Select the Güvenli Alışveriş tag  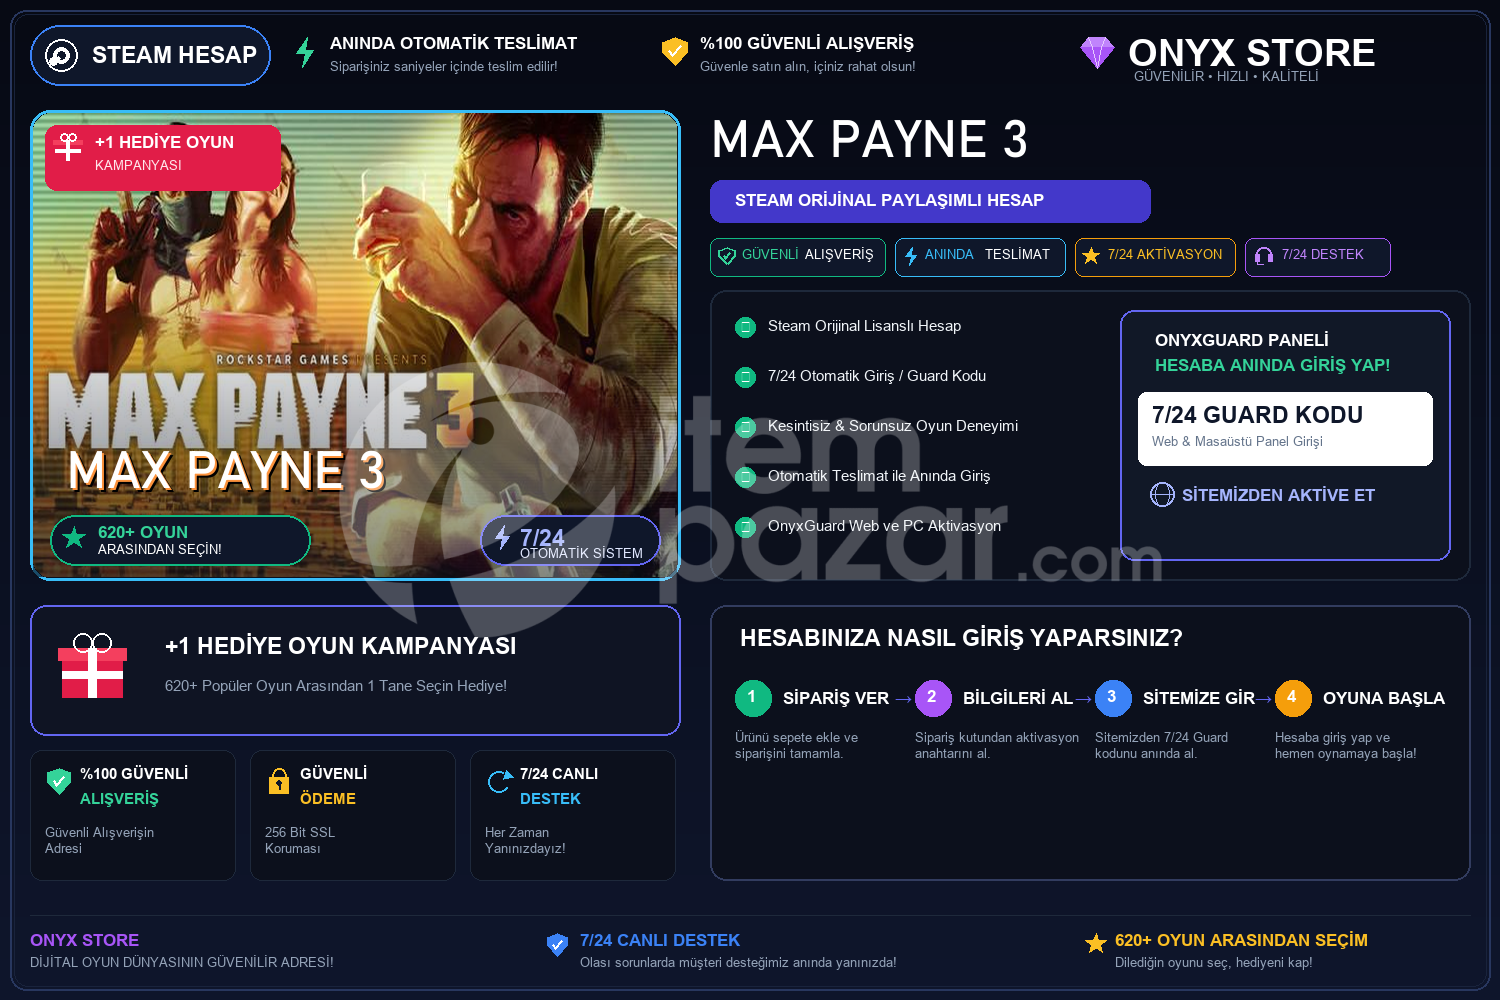click(798, 257)
